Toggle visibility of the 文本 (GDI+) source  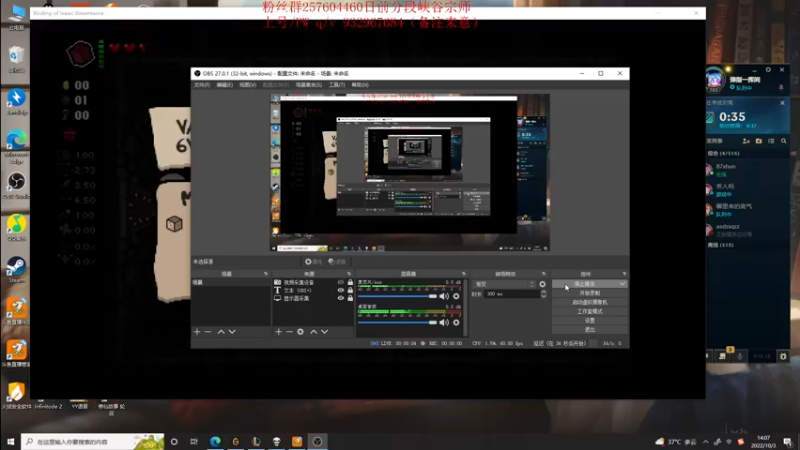[341, 290]
